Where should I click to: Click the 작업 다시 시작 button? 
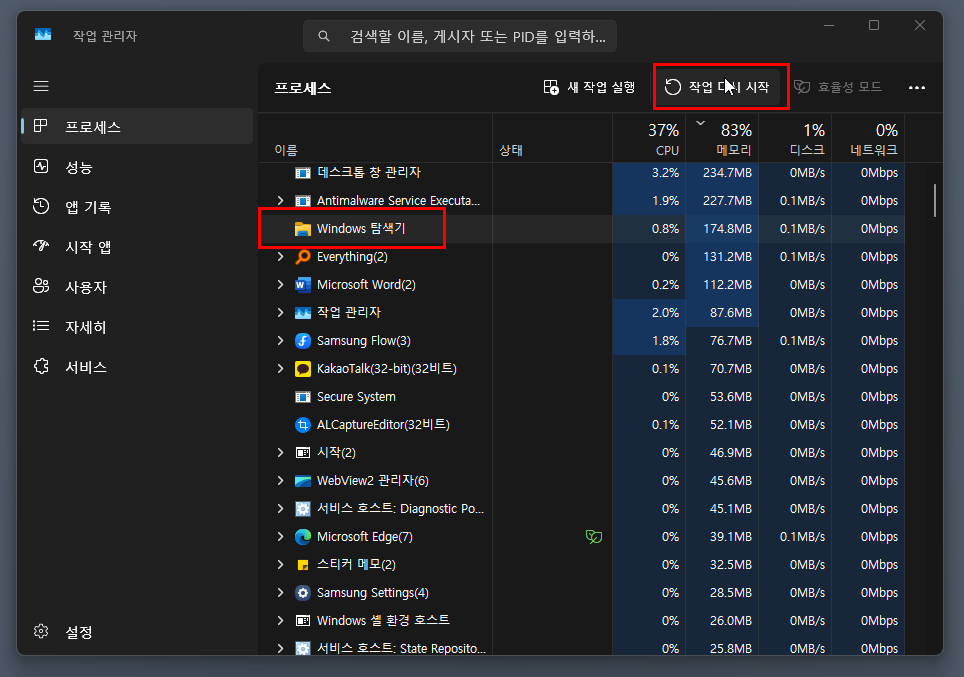click(x=717, y=87)
